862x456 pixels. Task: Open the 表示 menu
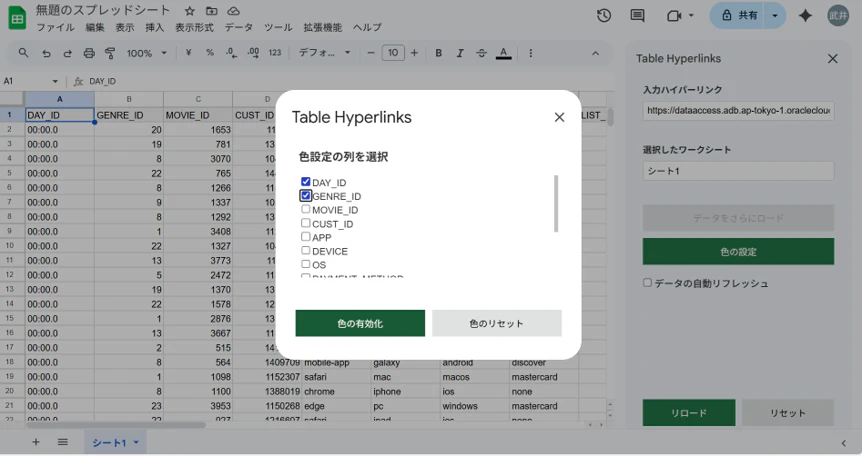coord(125,27)
